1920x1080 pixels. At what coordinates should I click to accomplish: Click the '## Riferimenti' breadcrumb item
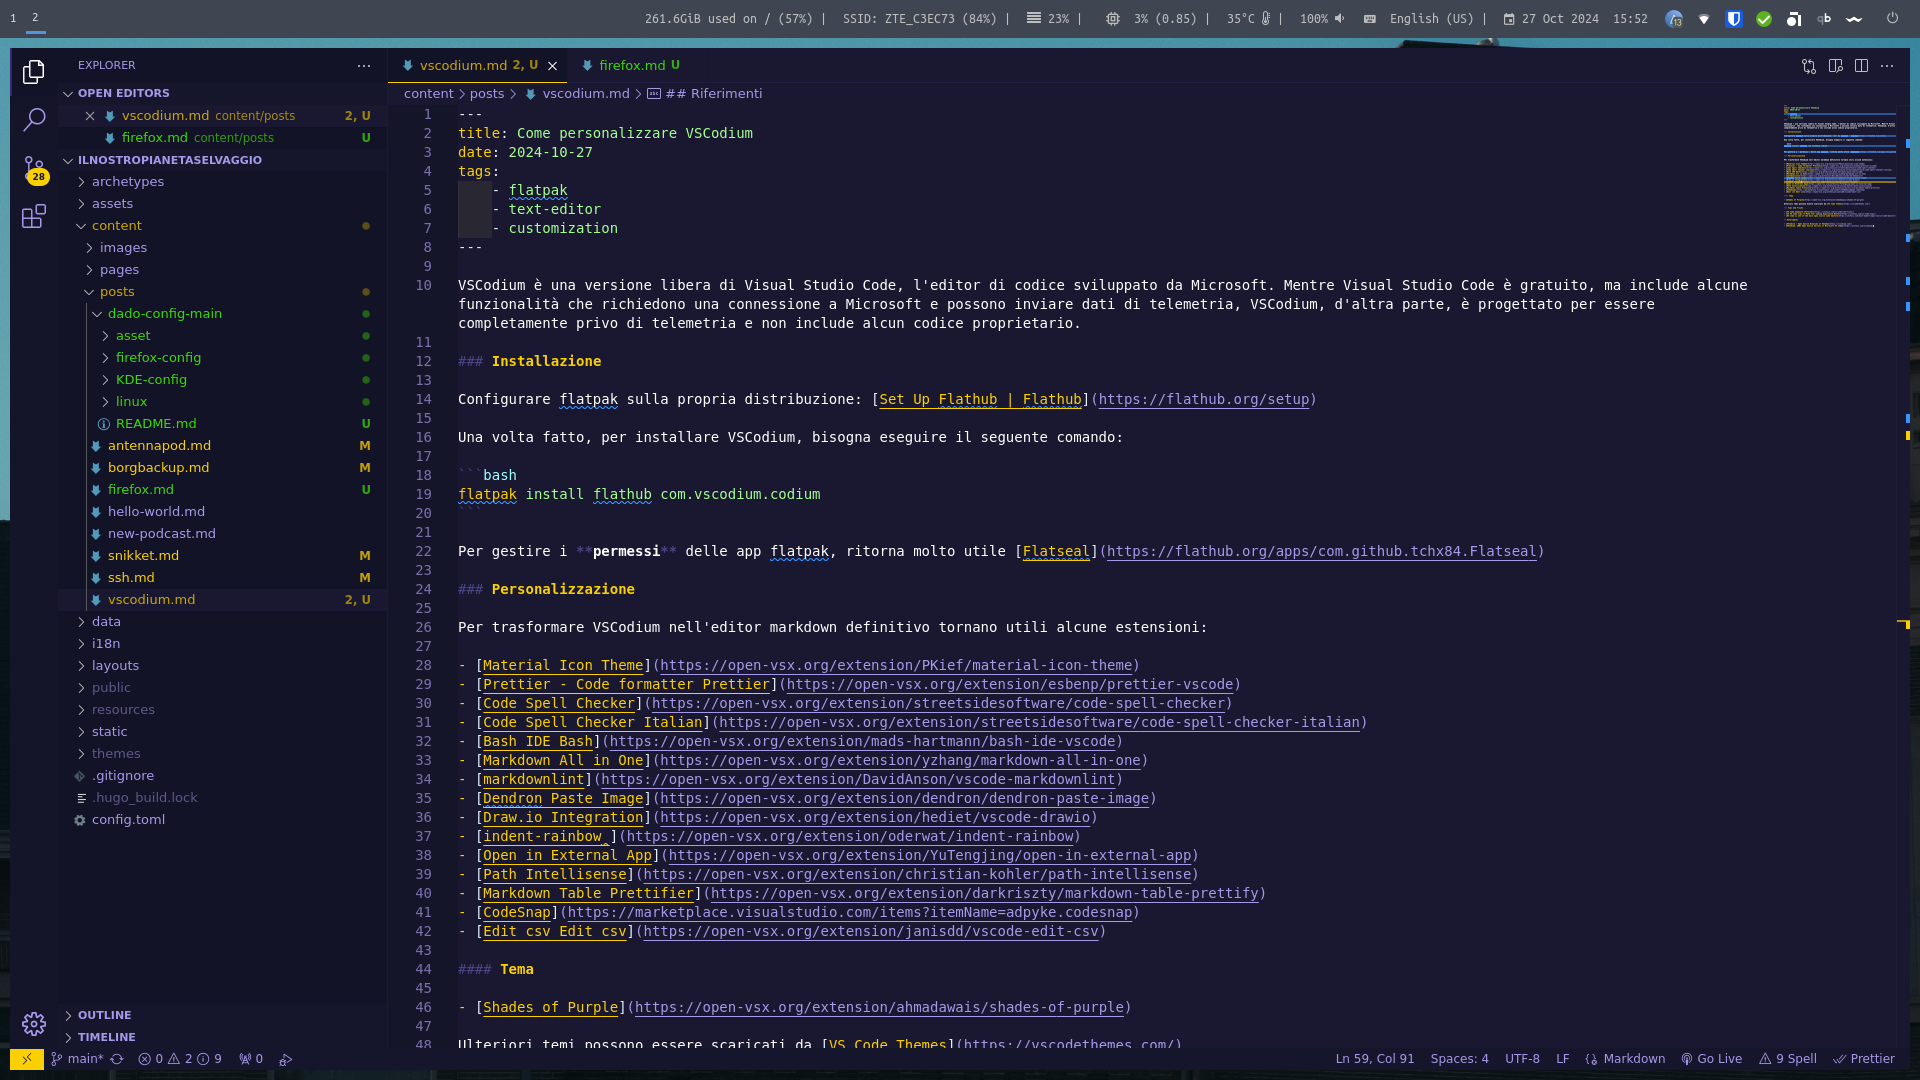point(704,94)
